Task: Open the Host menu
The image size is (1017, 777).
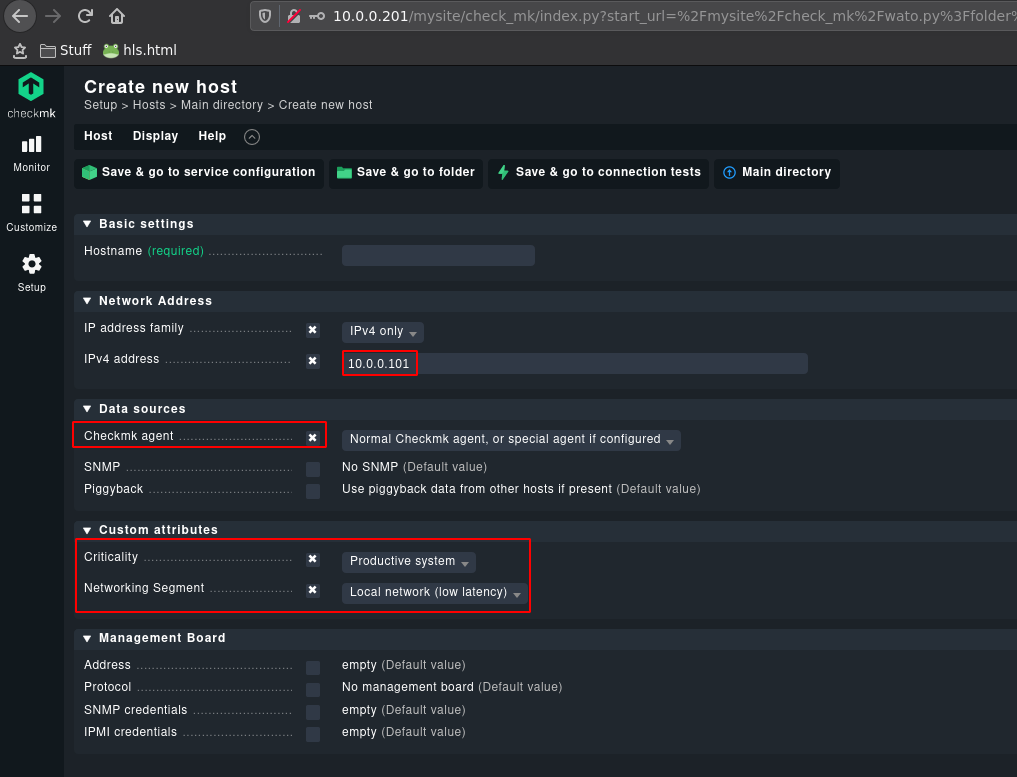Action: click(98, 136)
